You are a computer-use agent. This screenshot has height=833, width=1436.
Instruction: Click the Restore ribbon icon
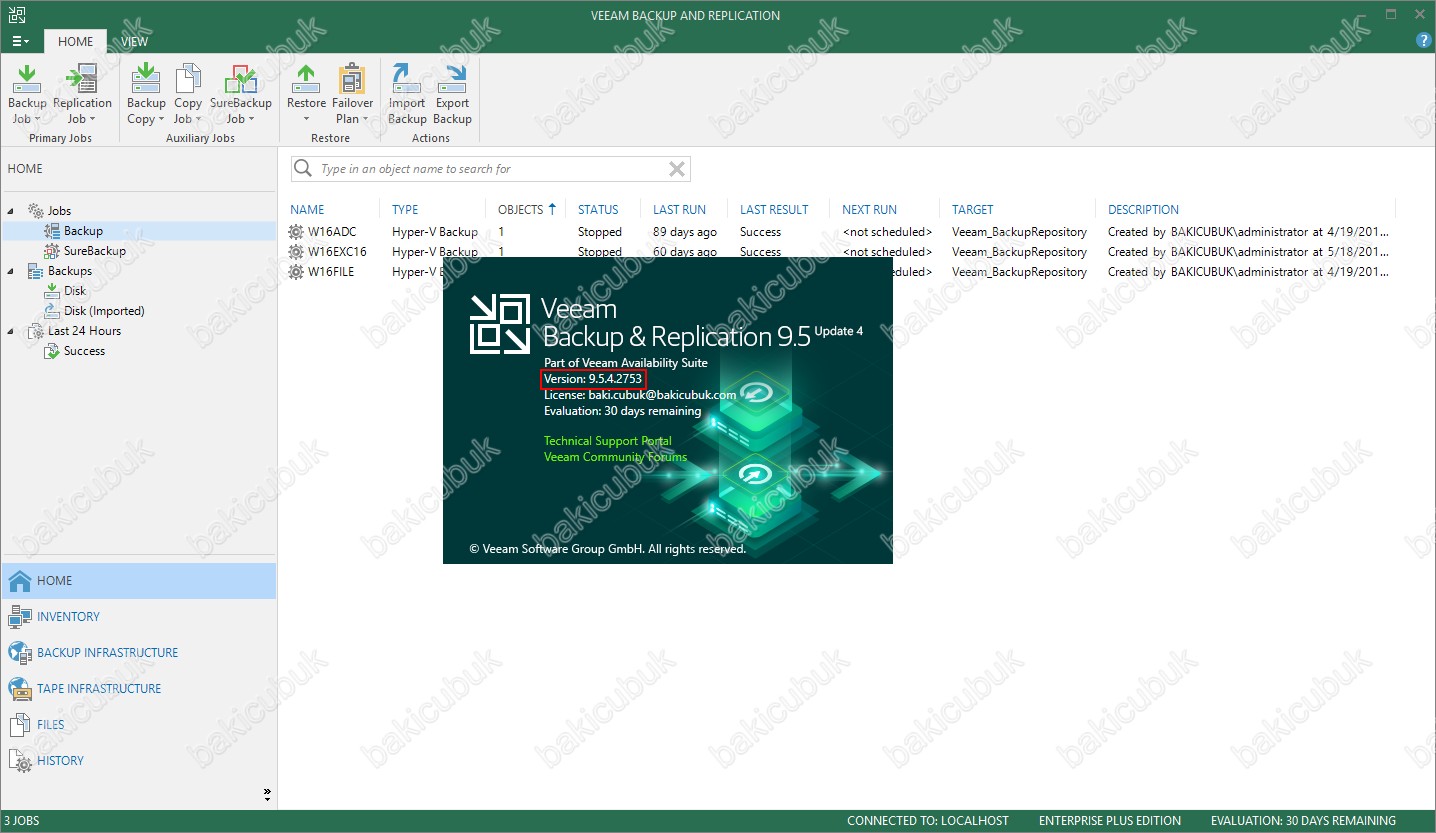pos(306,78)
